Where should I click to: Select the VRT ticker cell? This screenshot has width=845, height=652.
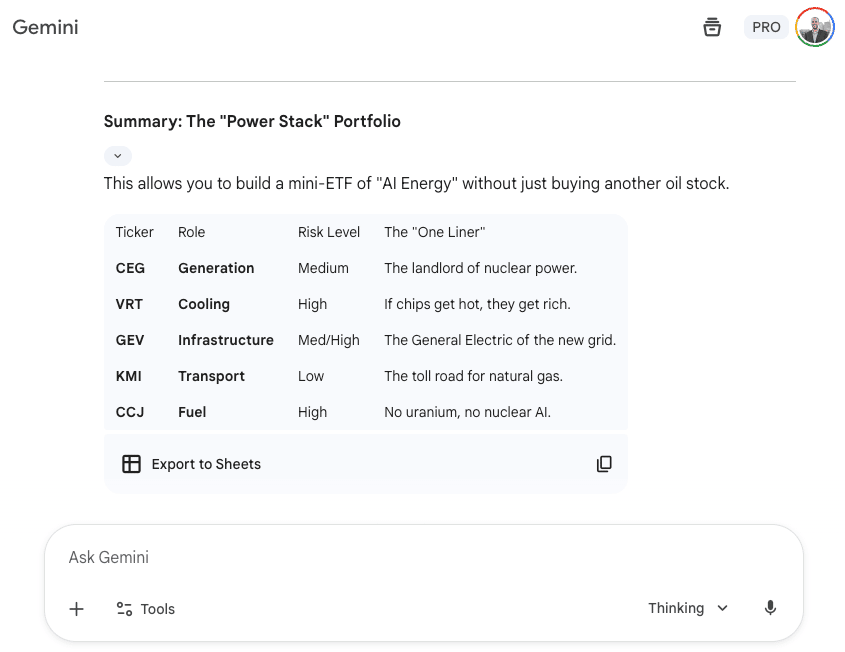click(x=129, y=304)
